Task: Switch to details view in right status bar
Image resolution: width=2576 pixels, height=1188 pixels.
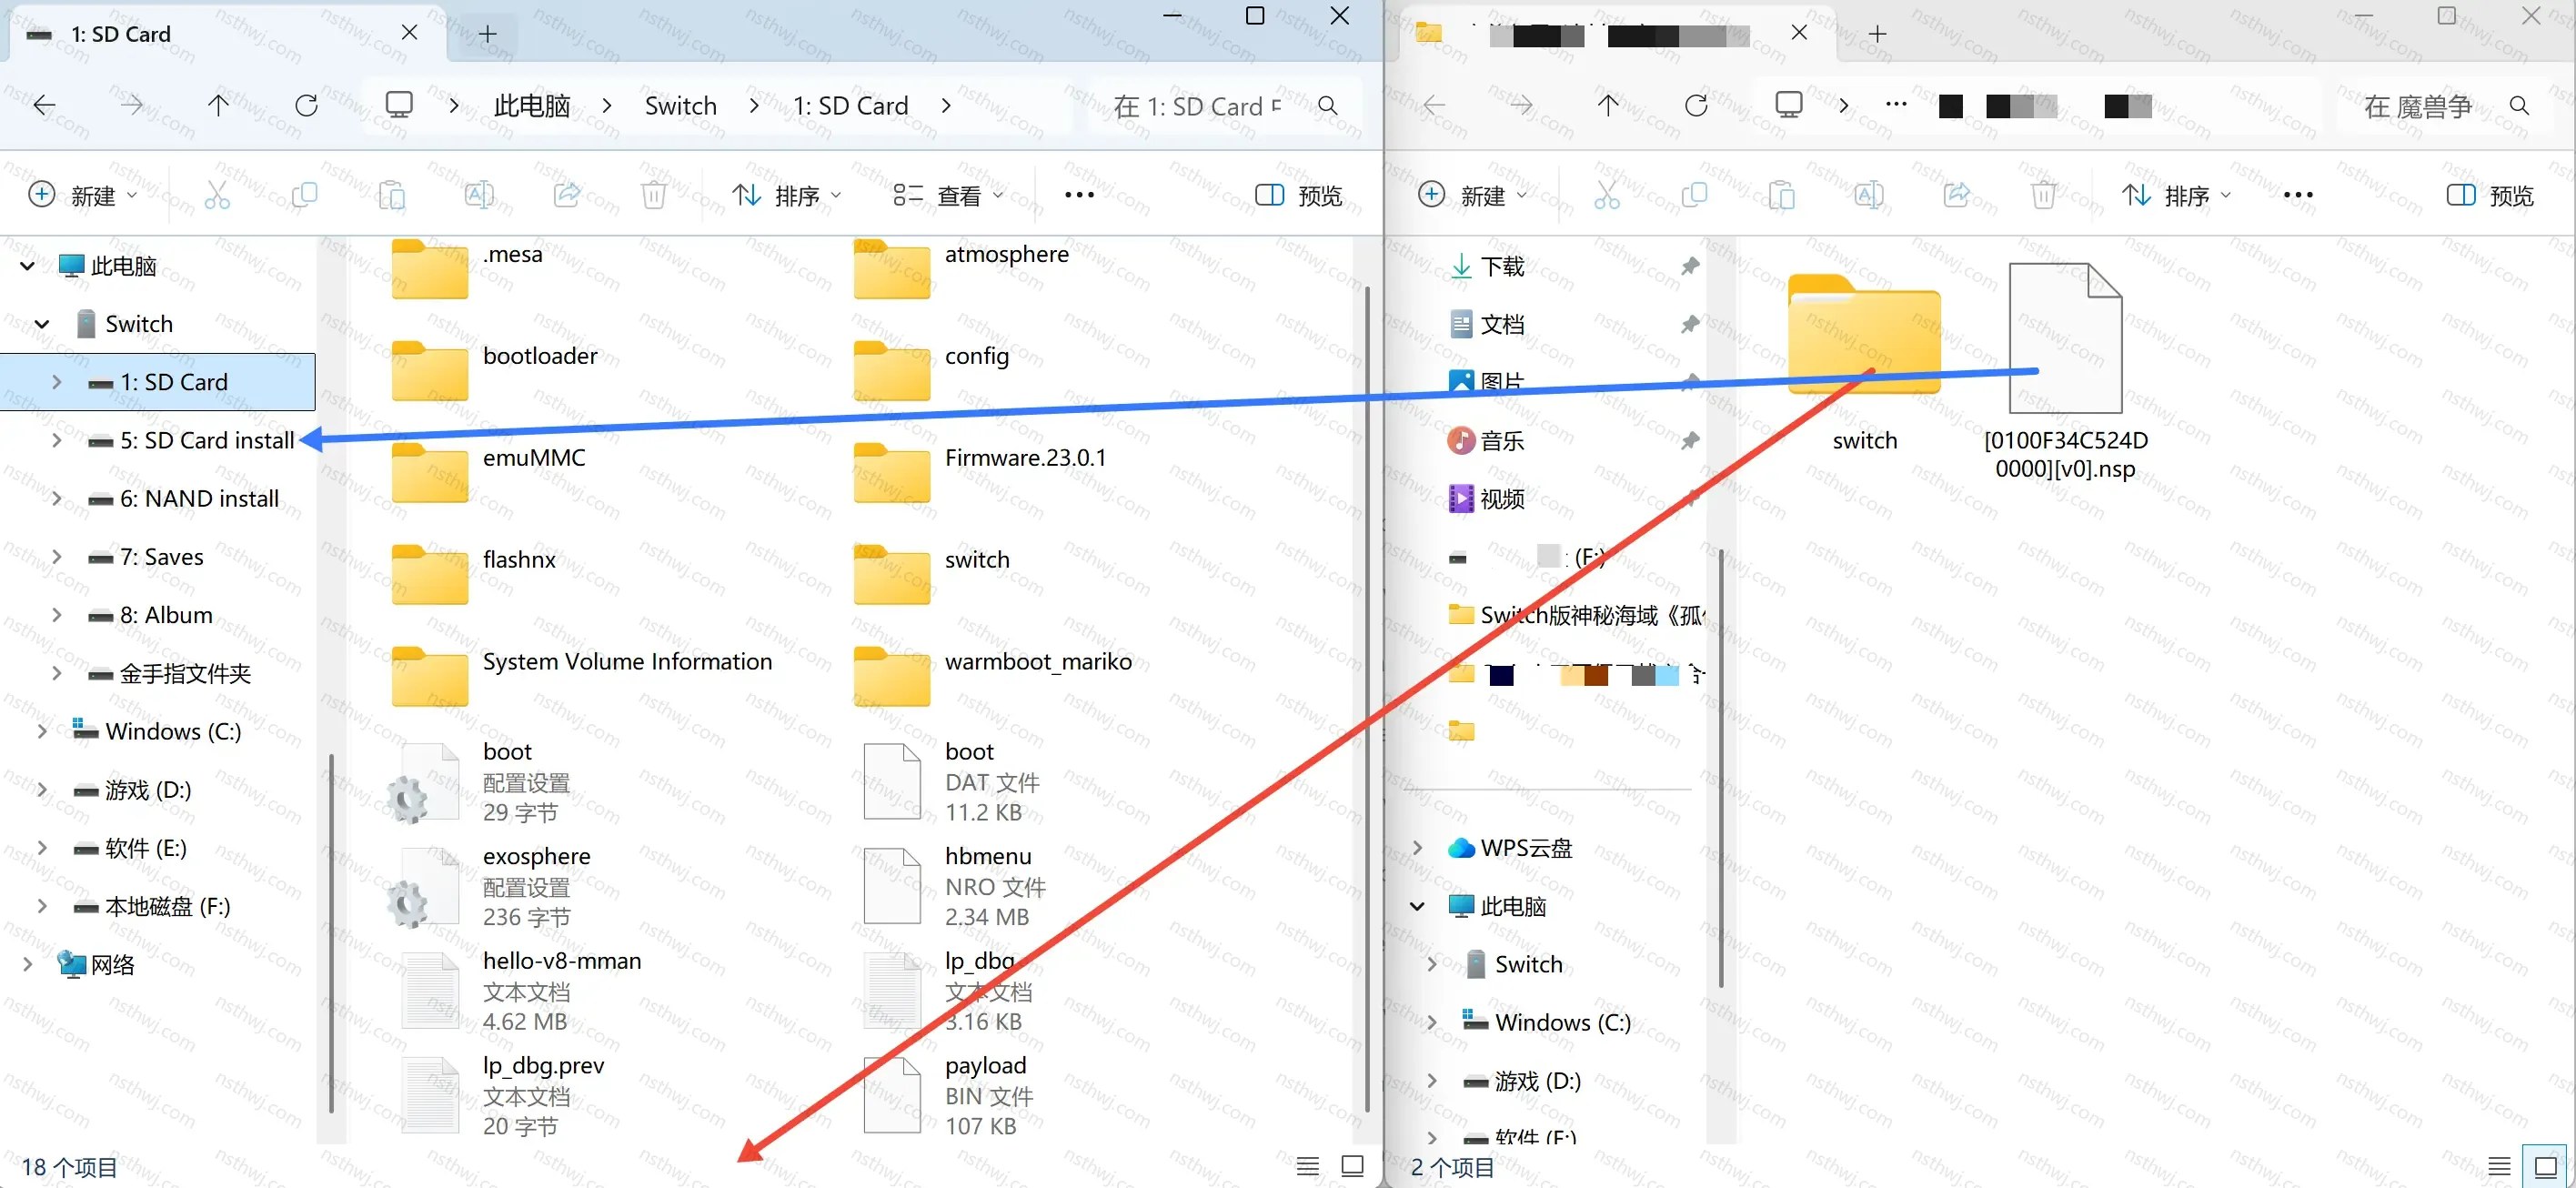Action: point(2499,1166)
